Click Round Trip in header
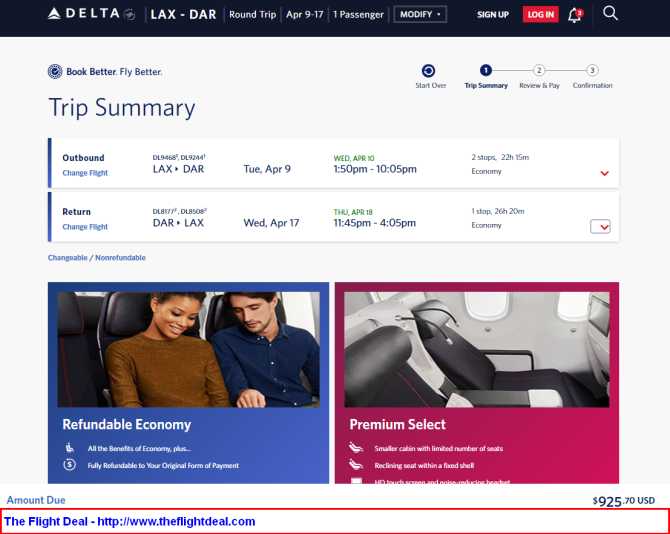670x534 pixels. 253,15
